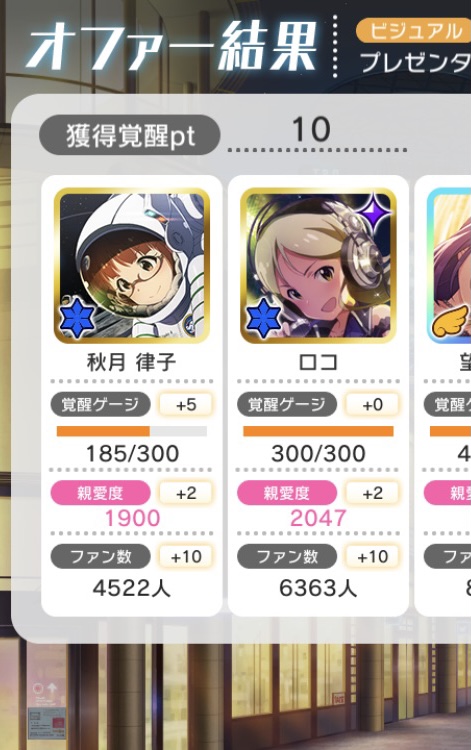
Task: Click the ロコ name text
Action: (x=318, y=362)
